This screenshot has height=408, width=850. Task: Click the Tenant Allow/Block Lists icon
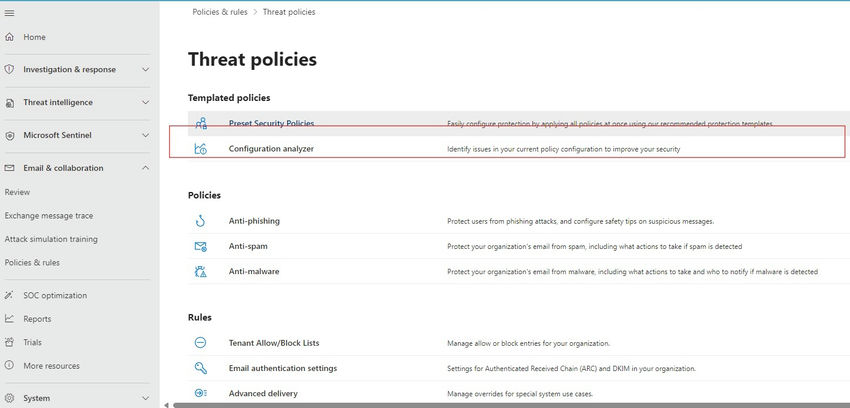pos(201,343)
